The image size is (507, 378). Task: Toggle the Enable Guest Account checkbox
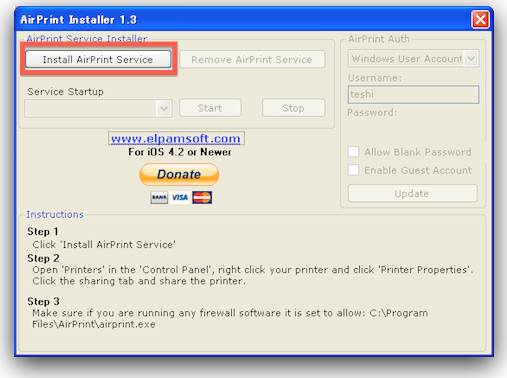[x=354, y=170]
